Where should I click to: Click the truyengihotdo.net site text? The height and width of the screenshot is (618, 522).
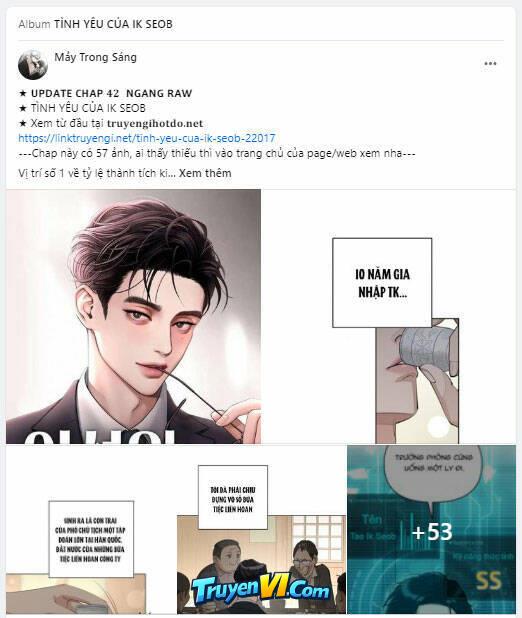155,123
